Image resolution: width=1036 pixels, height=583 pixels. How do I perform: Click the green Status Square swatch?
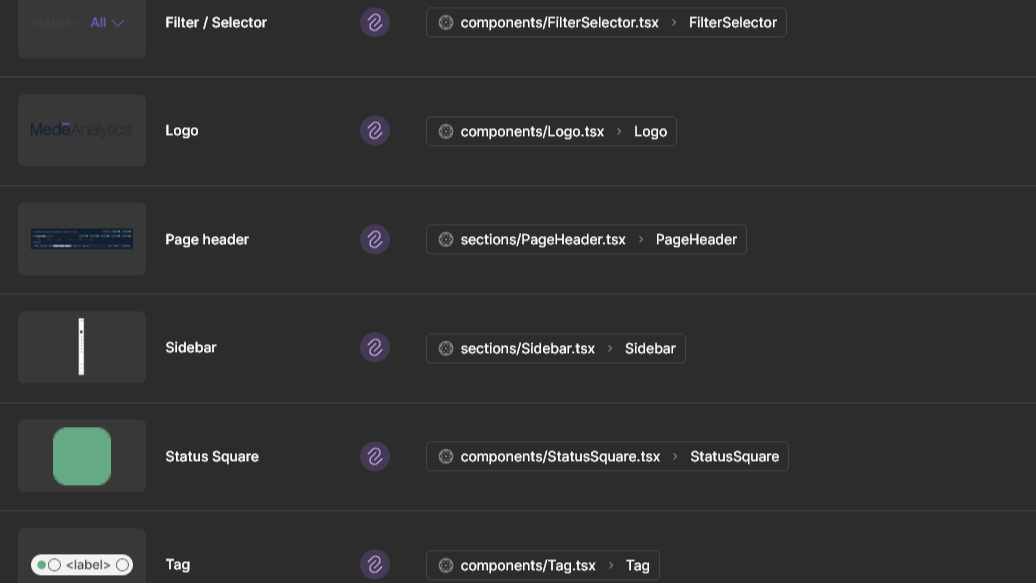click(x=82, y=456)
